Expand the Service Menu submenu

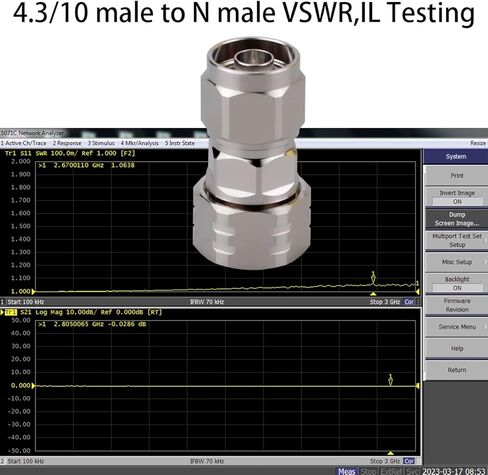(x=456, y=327)
